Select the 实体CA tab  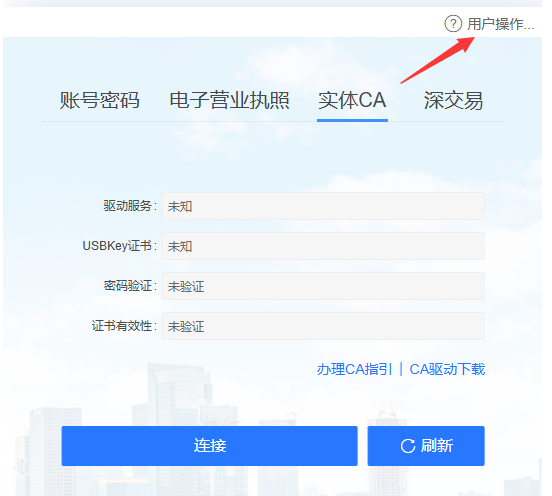point(352,100)
